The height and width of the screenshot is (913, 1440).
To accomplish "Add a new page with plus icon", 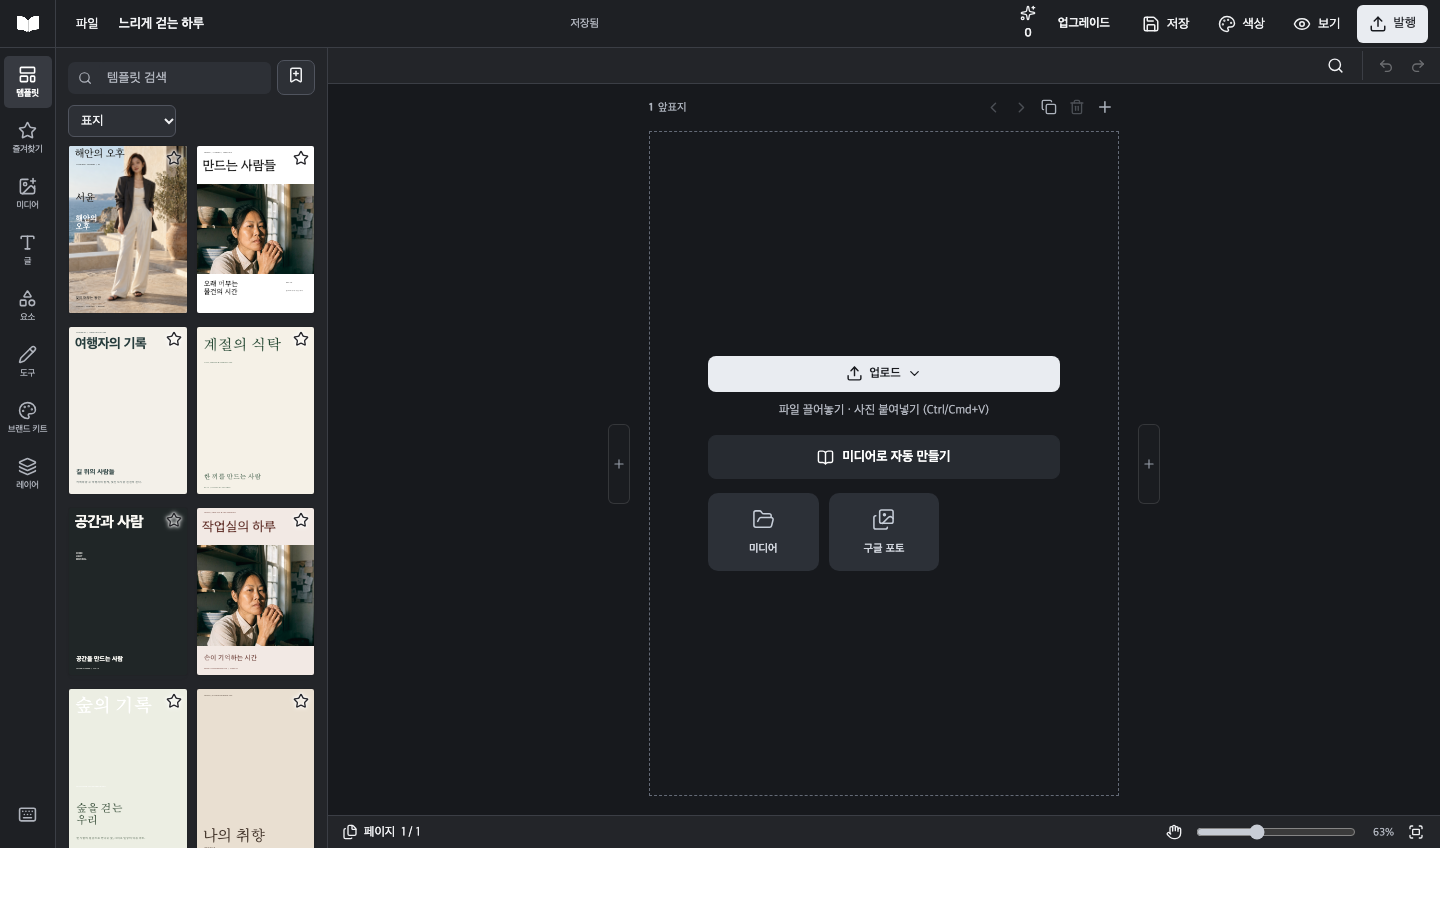I will [1105, 107].
